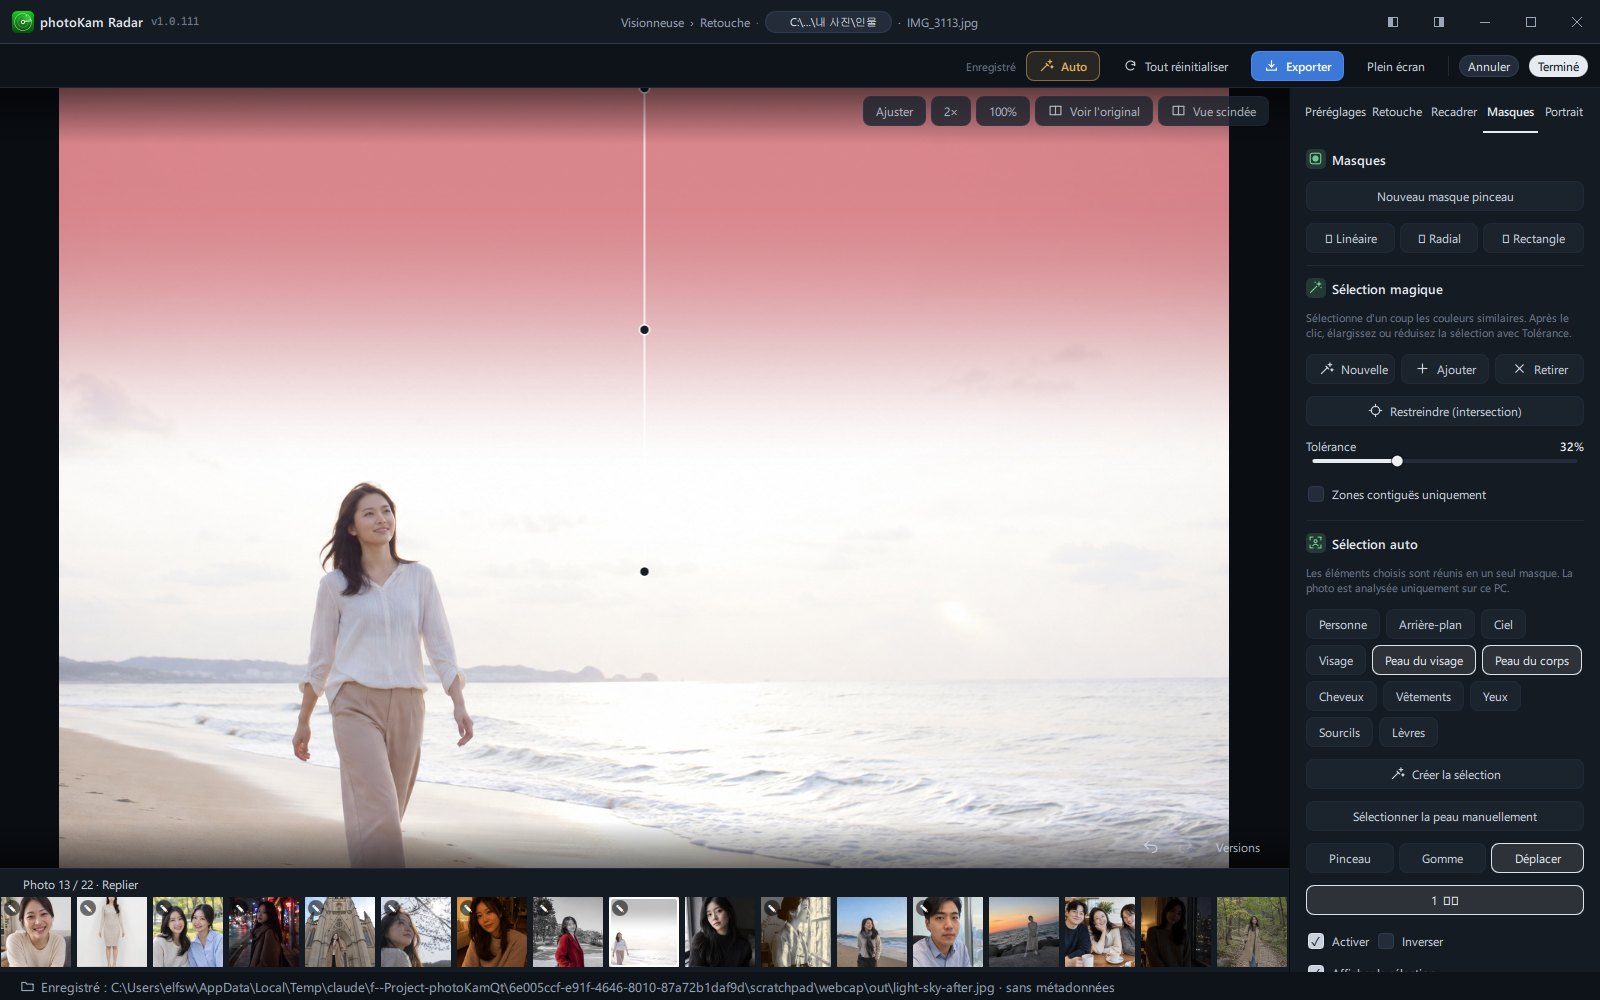Click the Retirer selection button
The height and width of the screenshot is (1000, 1600).
coord(1539,370)
